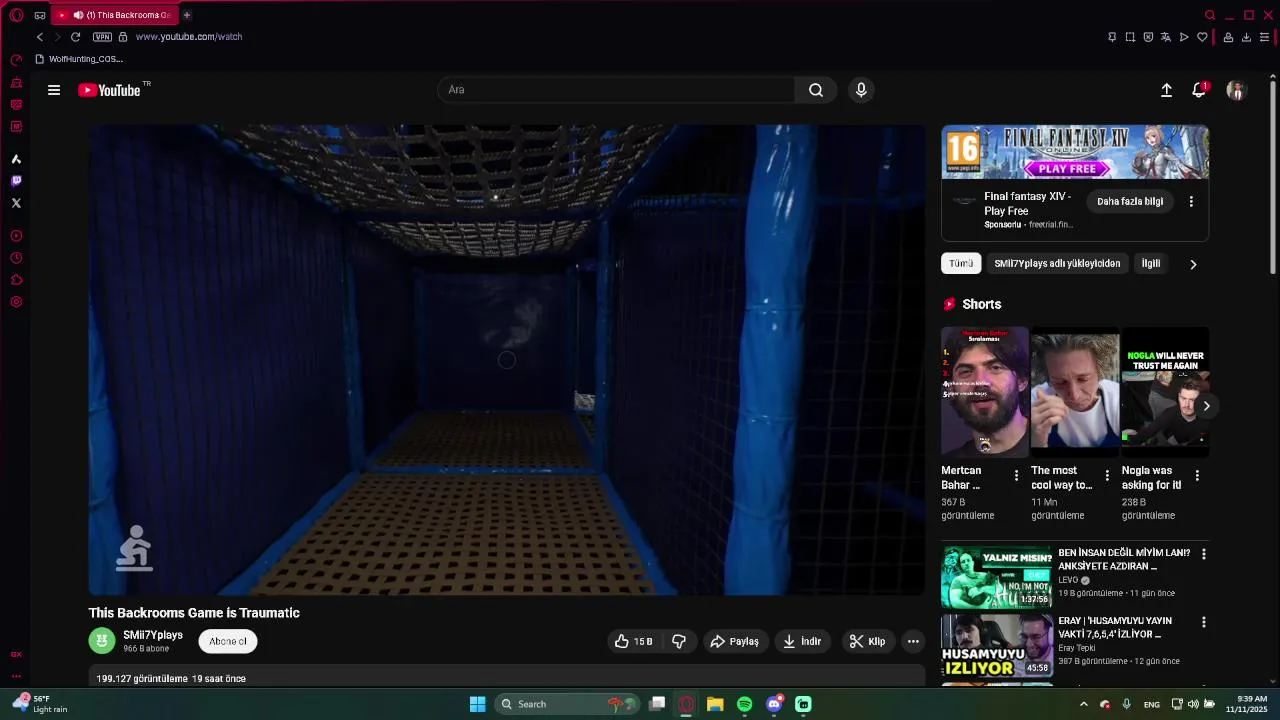Subscribe with the 'Abone ol' button
Image resolution: width=1280 pixels, height=720 pixels.
pos(228,641)
